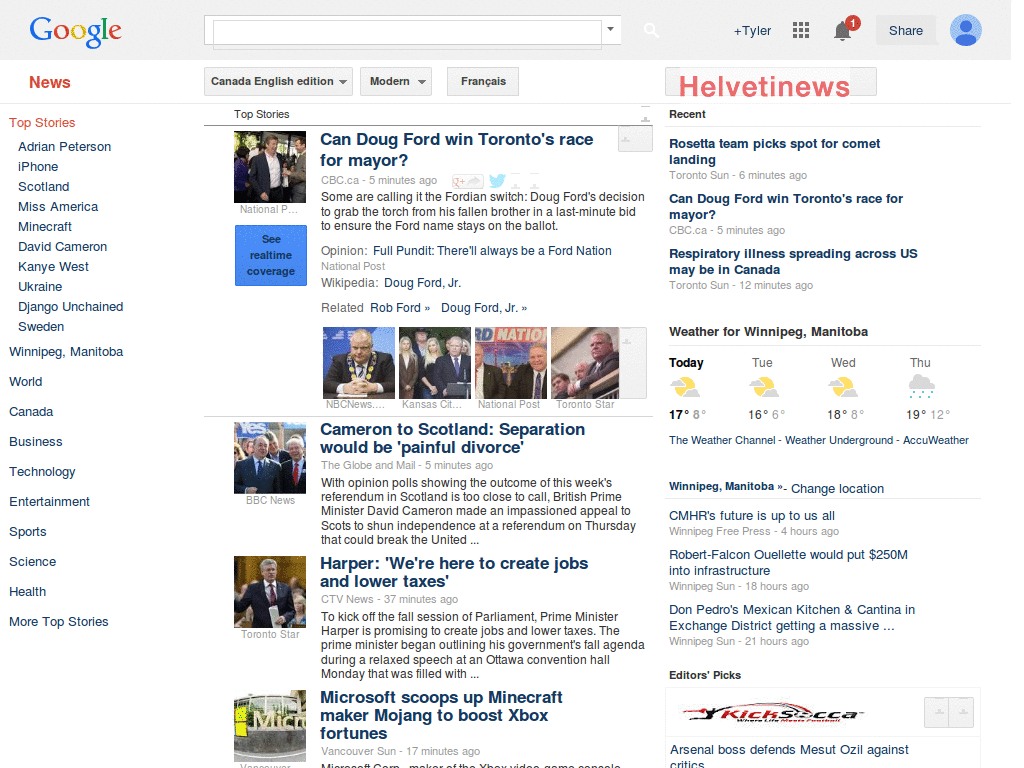Click Wednesday's weather icon
The image size is (1024, 768).
(842, 387)
